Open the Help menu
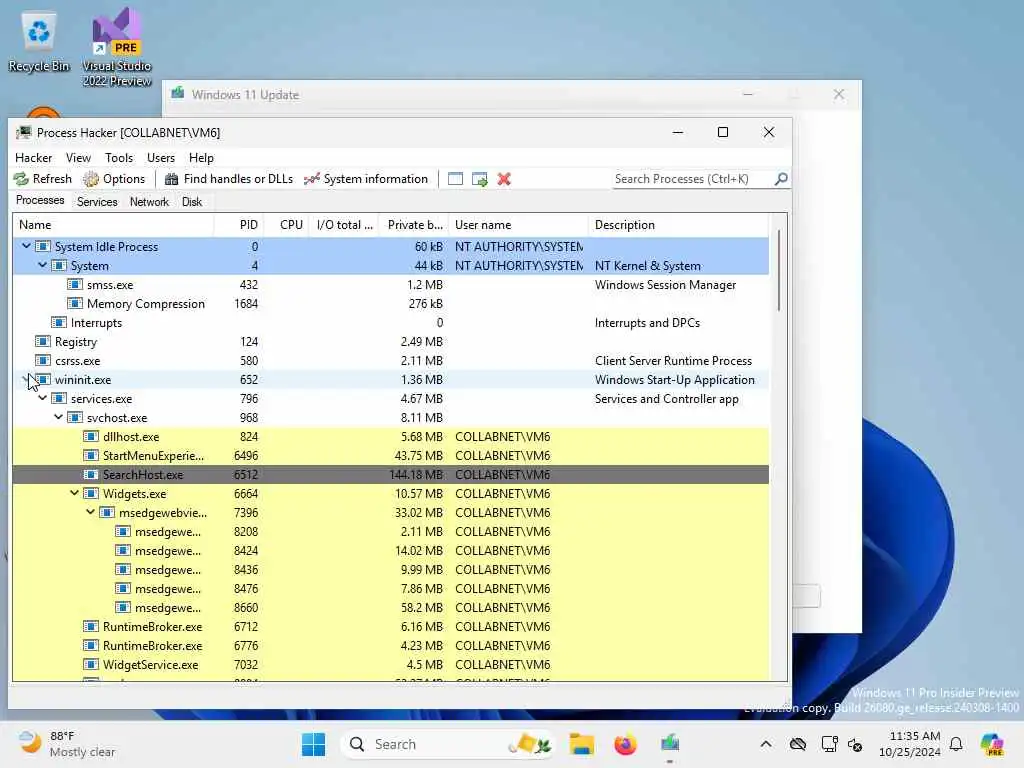The width and height of the screenshot is (1024, 768). (201, 158)
